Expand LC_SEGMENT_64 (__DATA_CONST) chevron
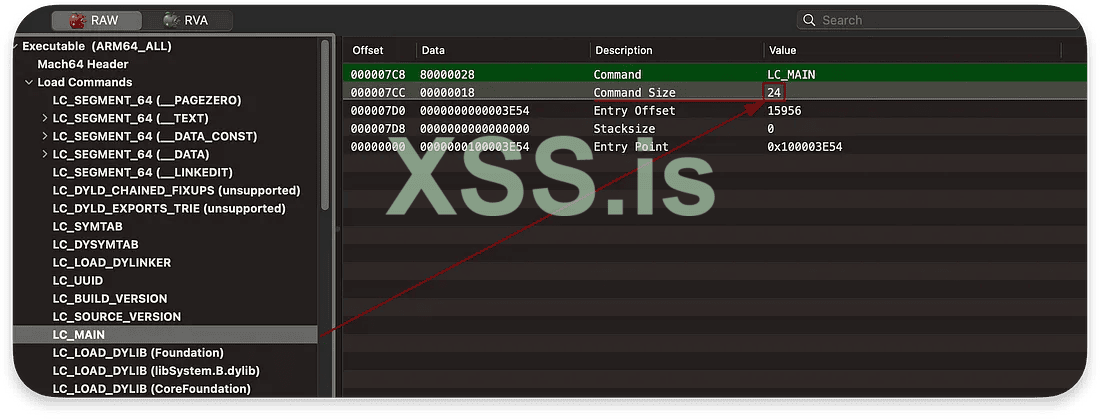 [45, 136]
